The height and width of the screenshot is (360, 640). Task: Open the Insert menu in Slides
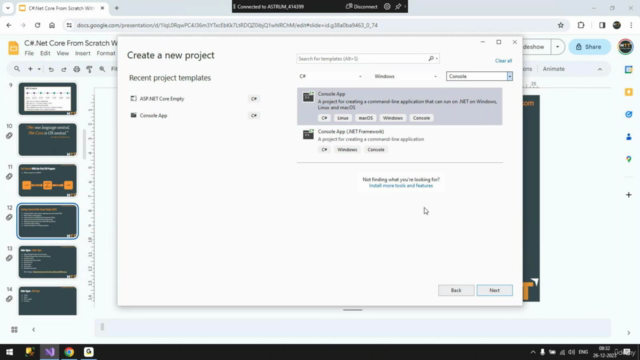pyautogui.click(x=82, y=53)
